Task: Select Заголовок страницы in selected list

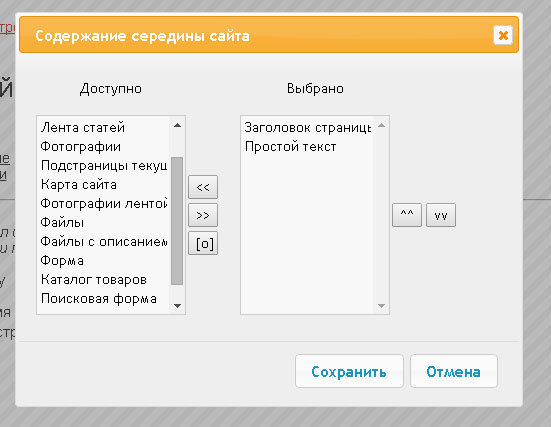Action: coord(307,127)
